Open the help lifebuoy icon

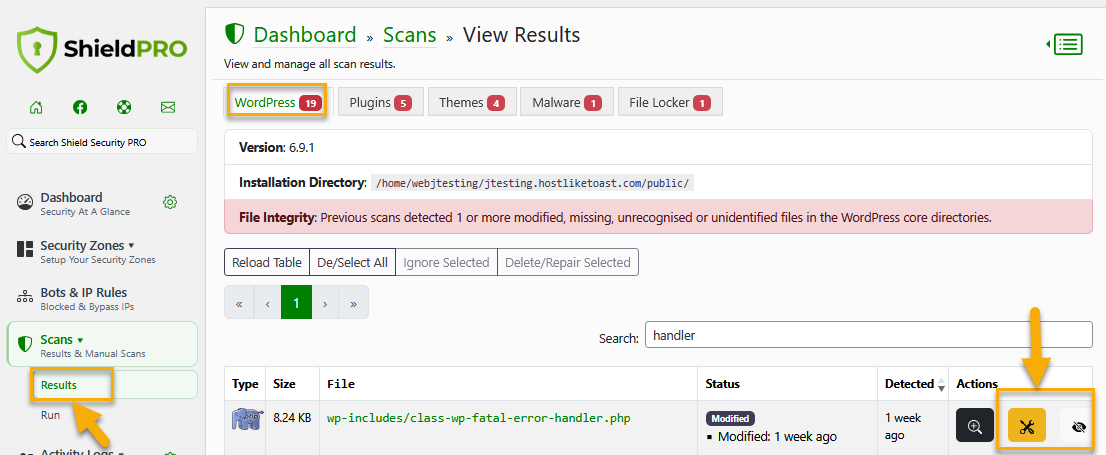pos(124,107)
